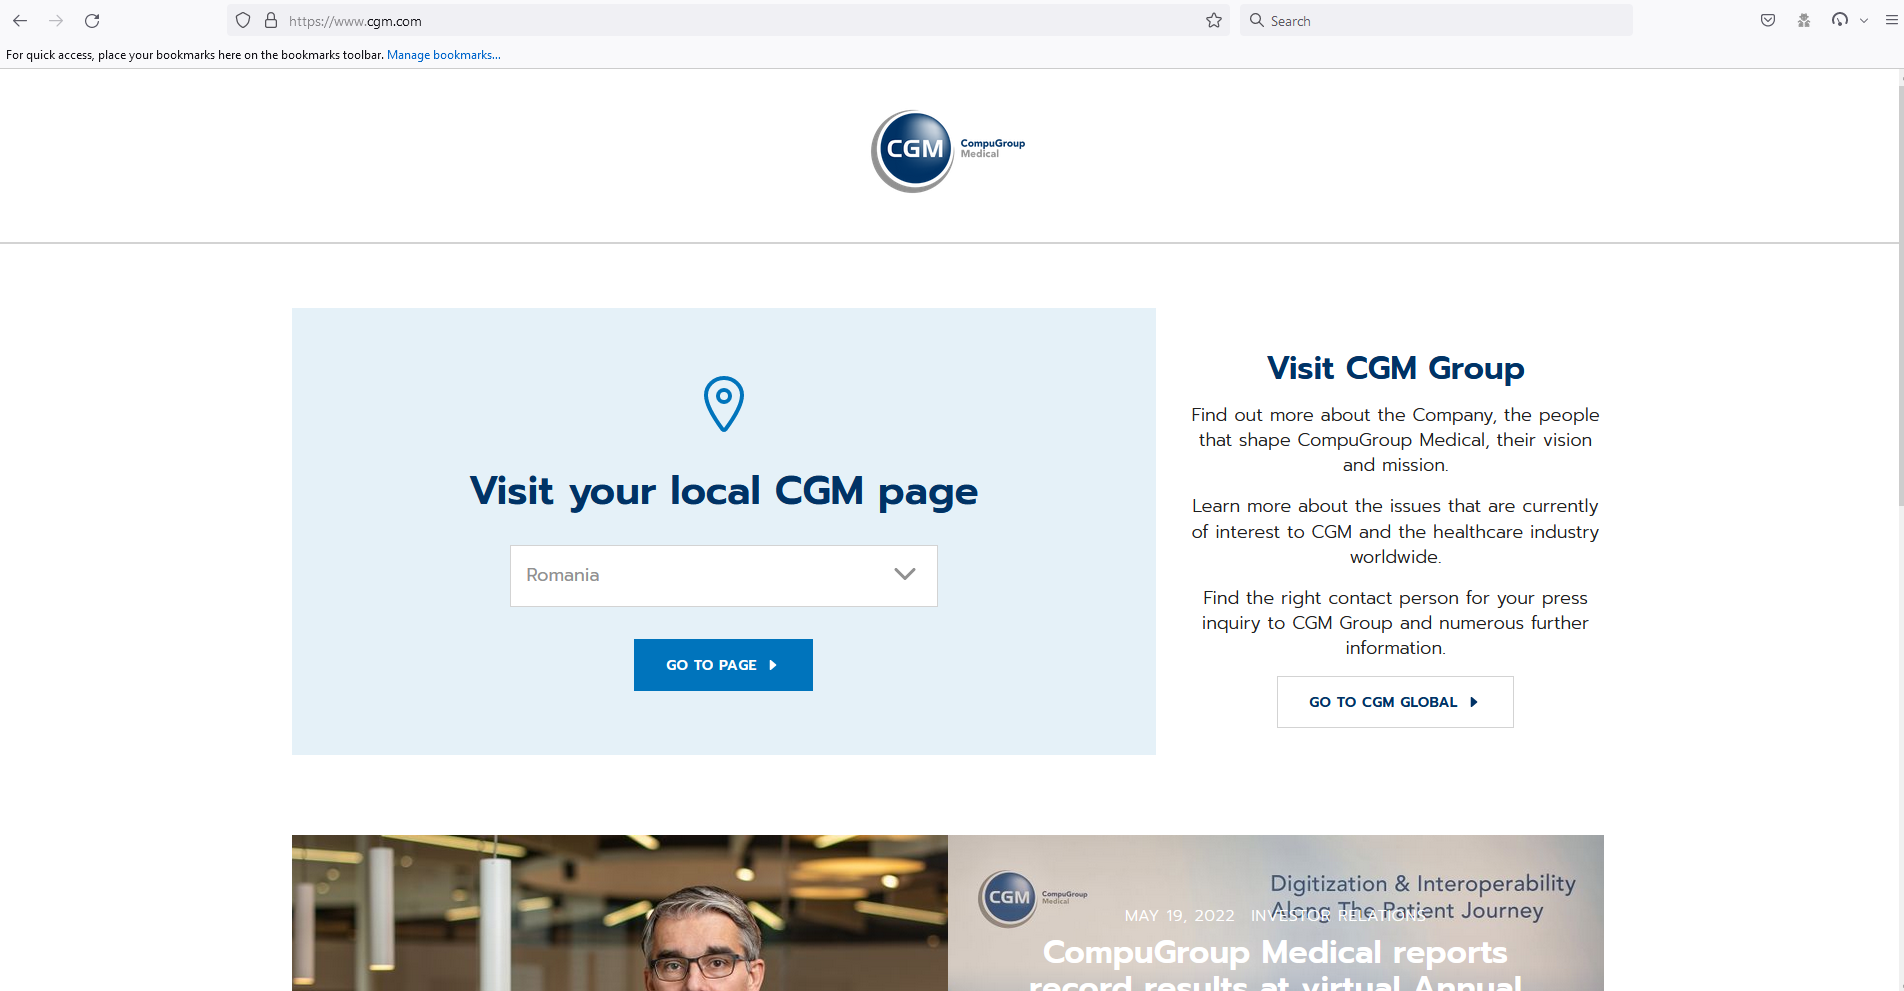Click the CGM CompuGroup Medical logo
This screenshot has height=991, width=1904.
946,151
